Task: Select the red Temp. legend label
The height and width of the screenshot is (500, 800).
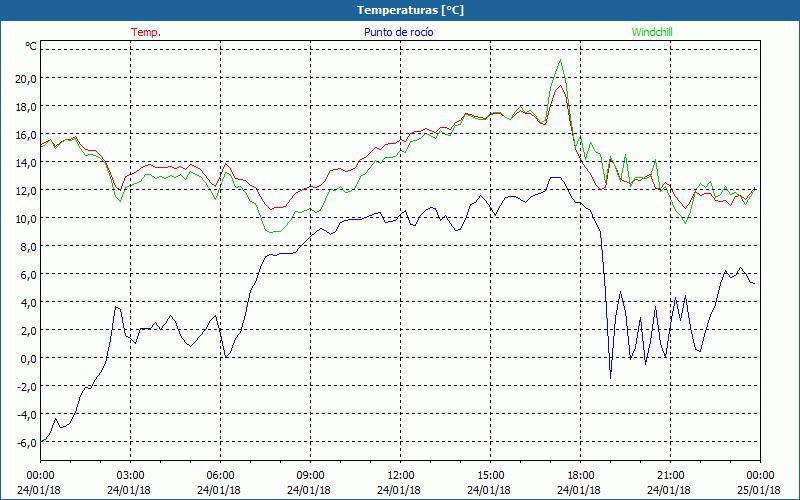Action: (x=146, y=32)
